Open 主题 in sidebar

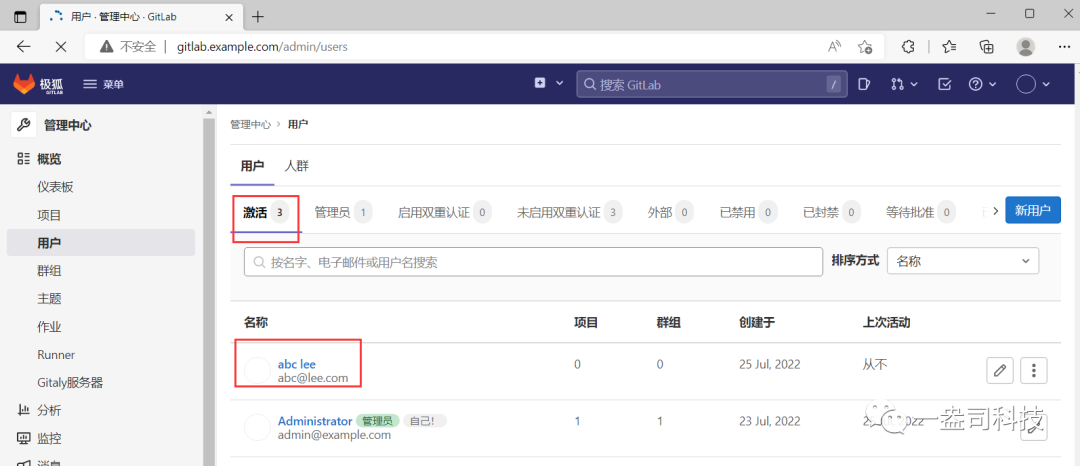[x=49, y=299]
